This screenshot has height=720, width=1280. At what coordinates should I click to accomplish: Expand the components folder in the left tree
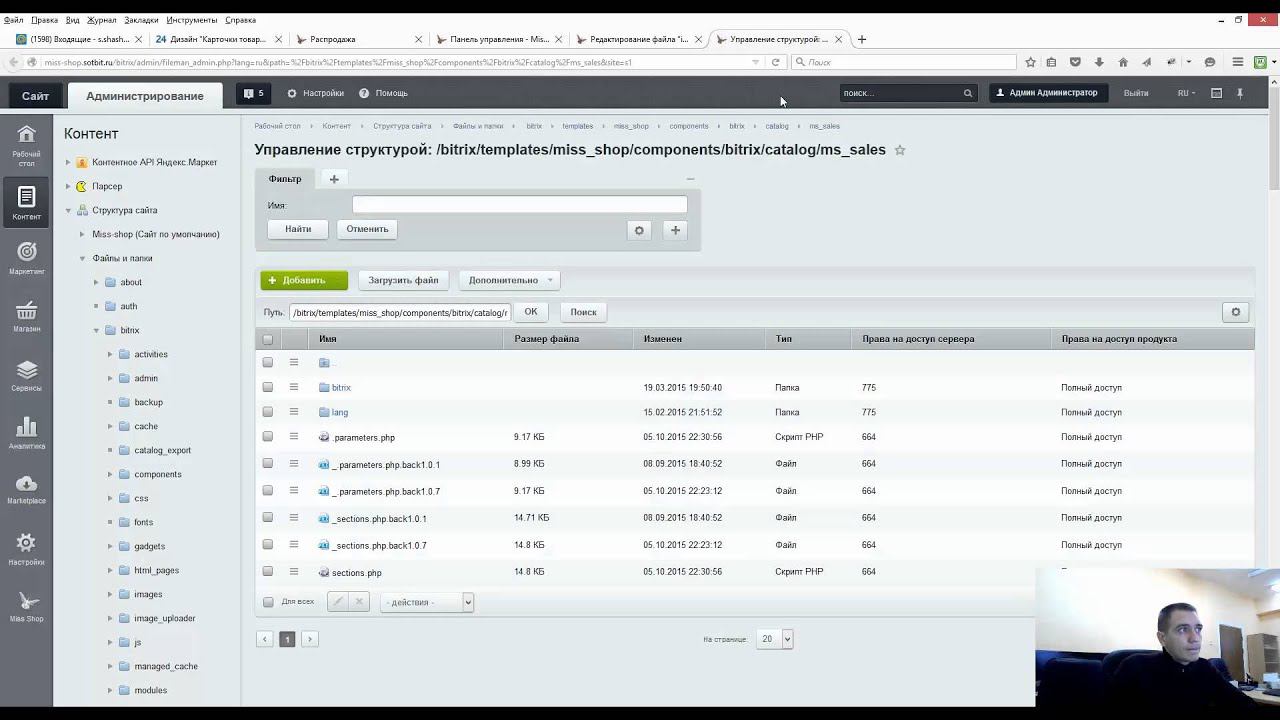(x=110, y=474)
